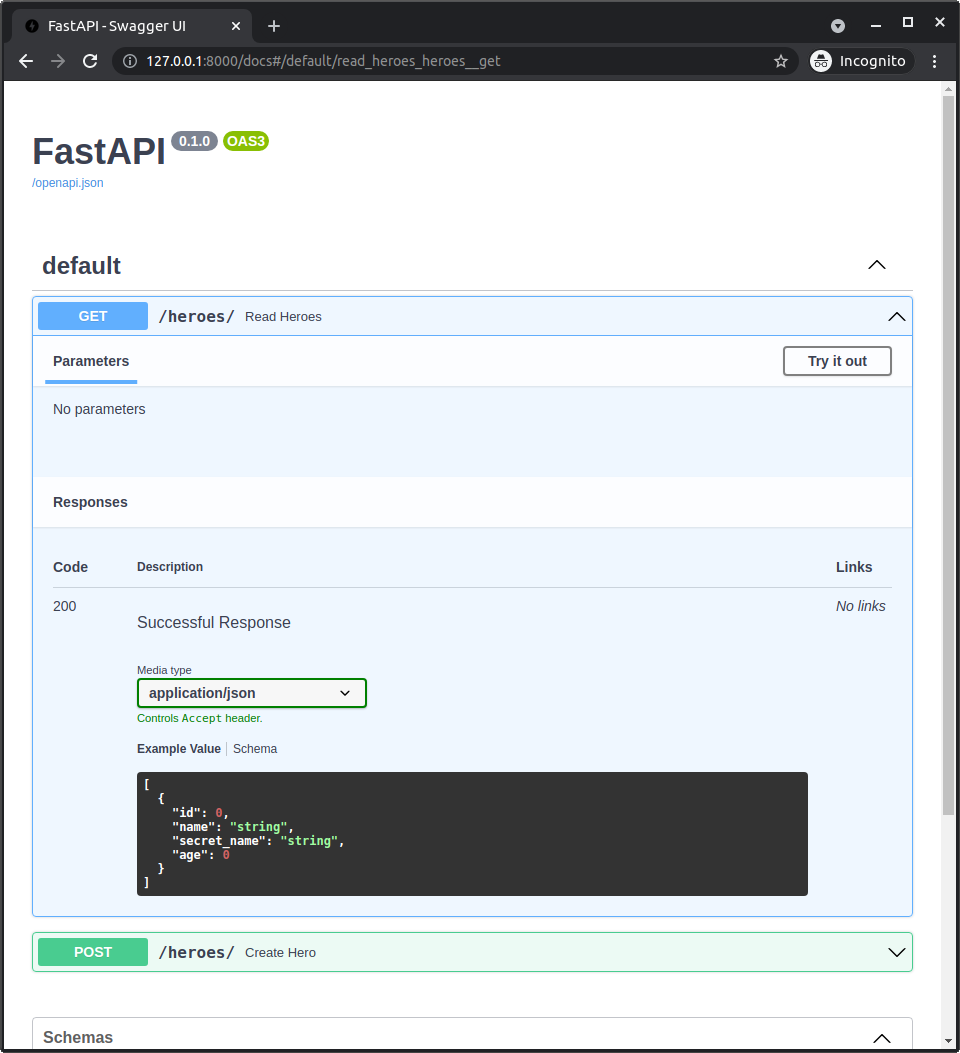Click the back navigation arrow
The image size is (960, 1053).
25,61
